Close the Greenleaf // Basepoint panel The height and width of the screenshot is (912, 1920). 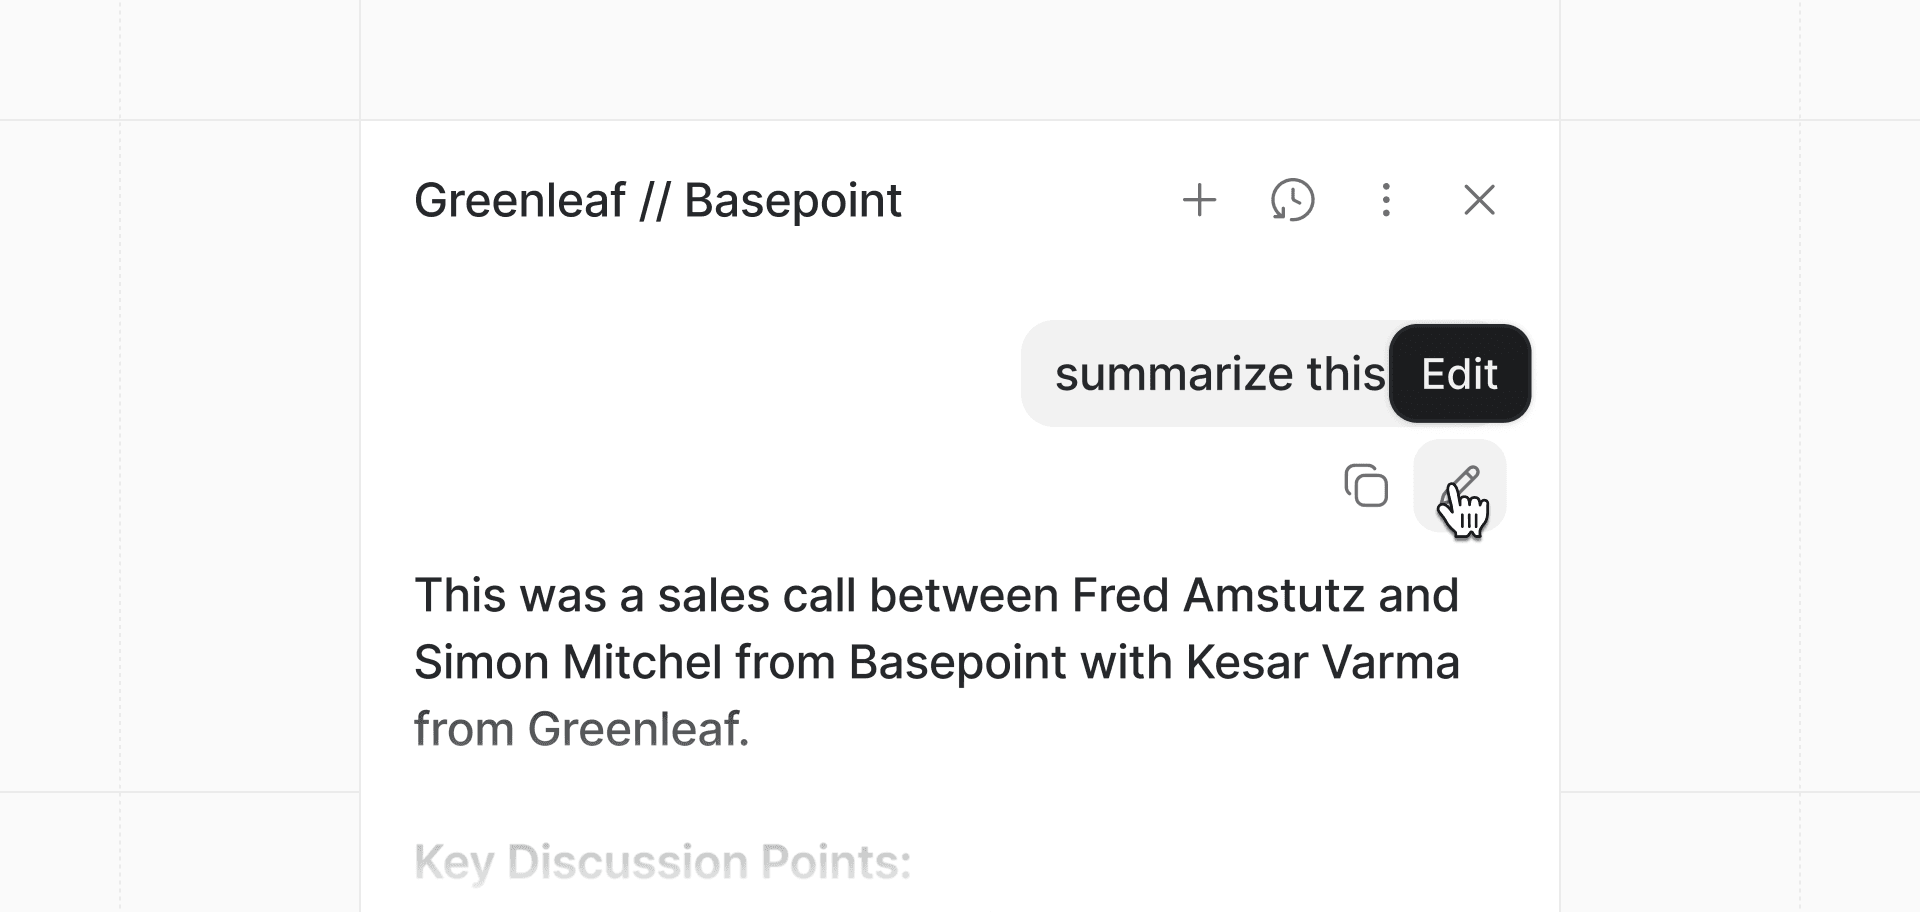1480,200
